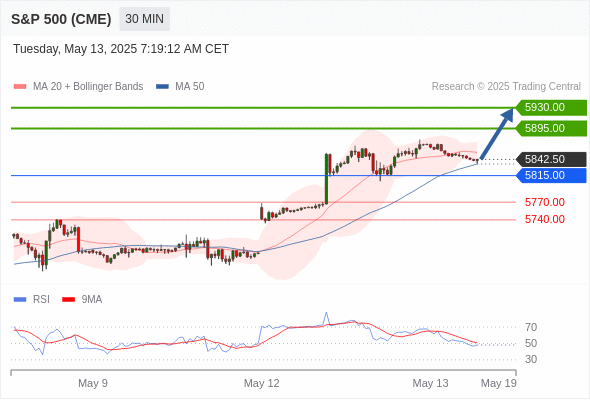
Task: Click the 5740.00 support level label
Action: point(544,219)
